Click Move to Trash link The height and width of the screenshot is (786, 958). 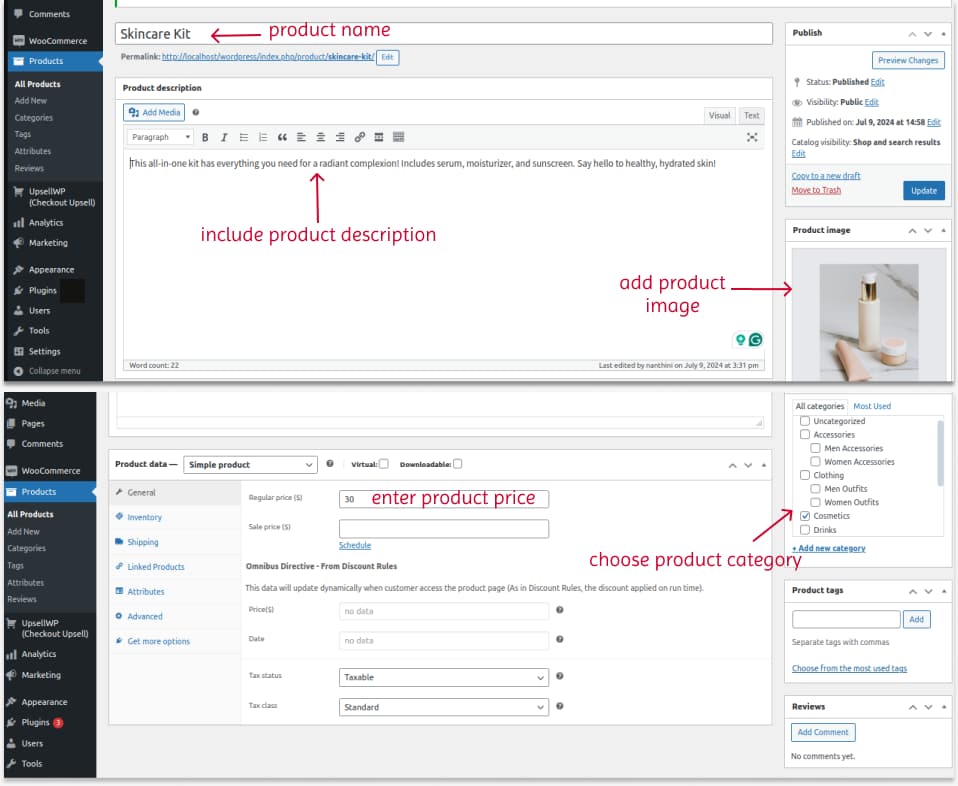[x=816, y=190]
